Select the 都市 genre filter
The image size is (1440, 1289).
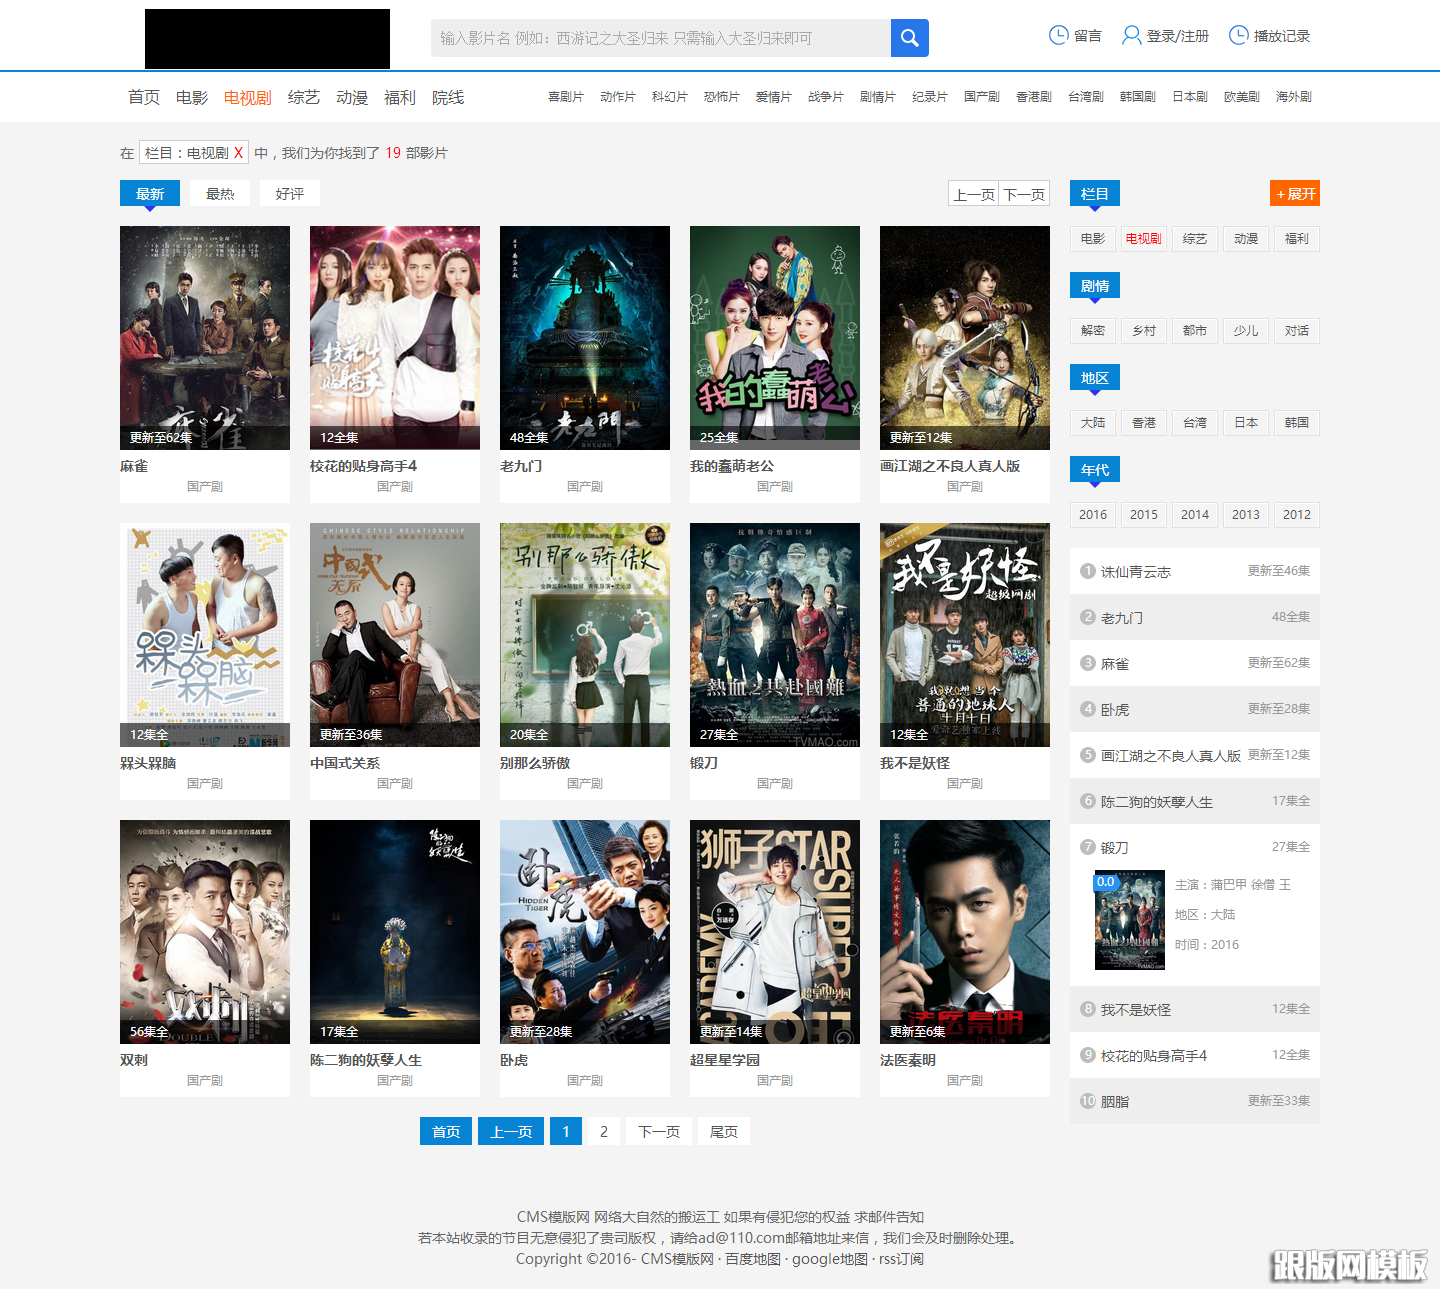click(x=1195, y=331)
